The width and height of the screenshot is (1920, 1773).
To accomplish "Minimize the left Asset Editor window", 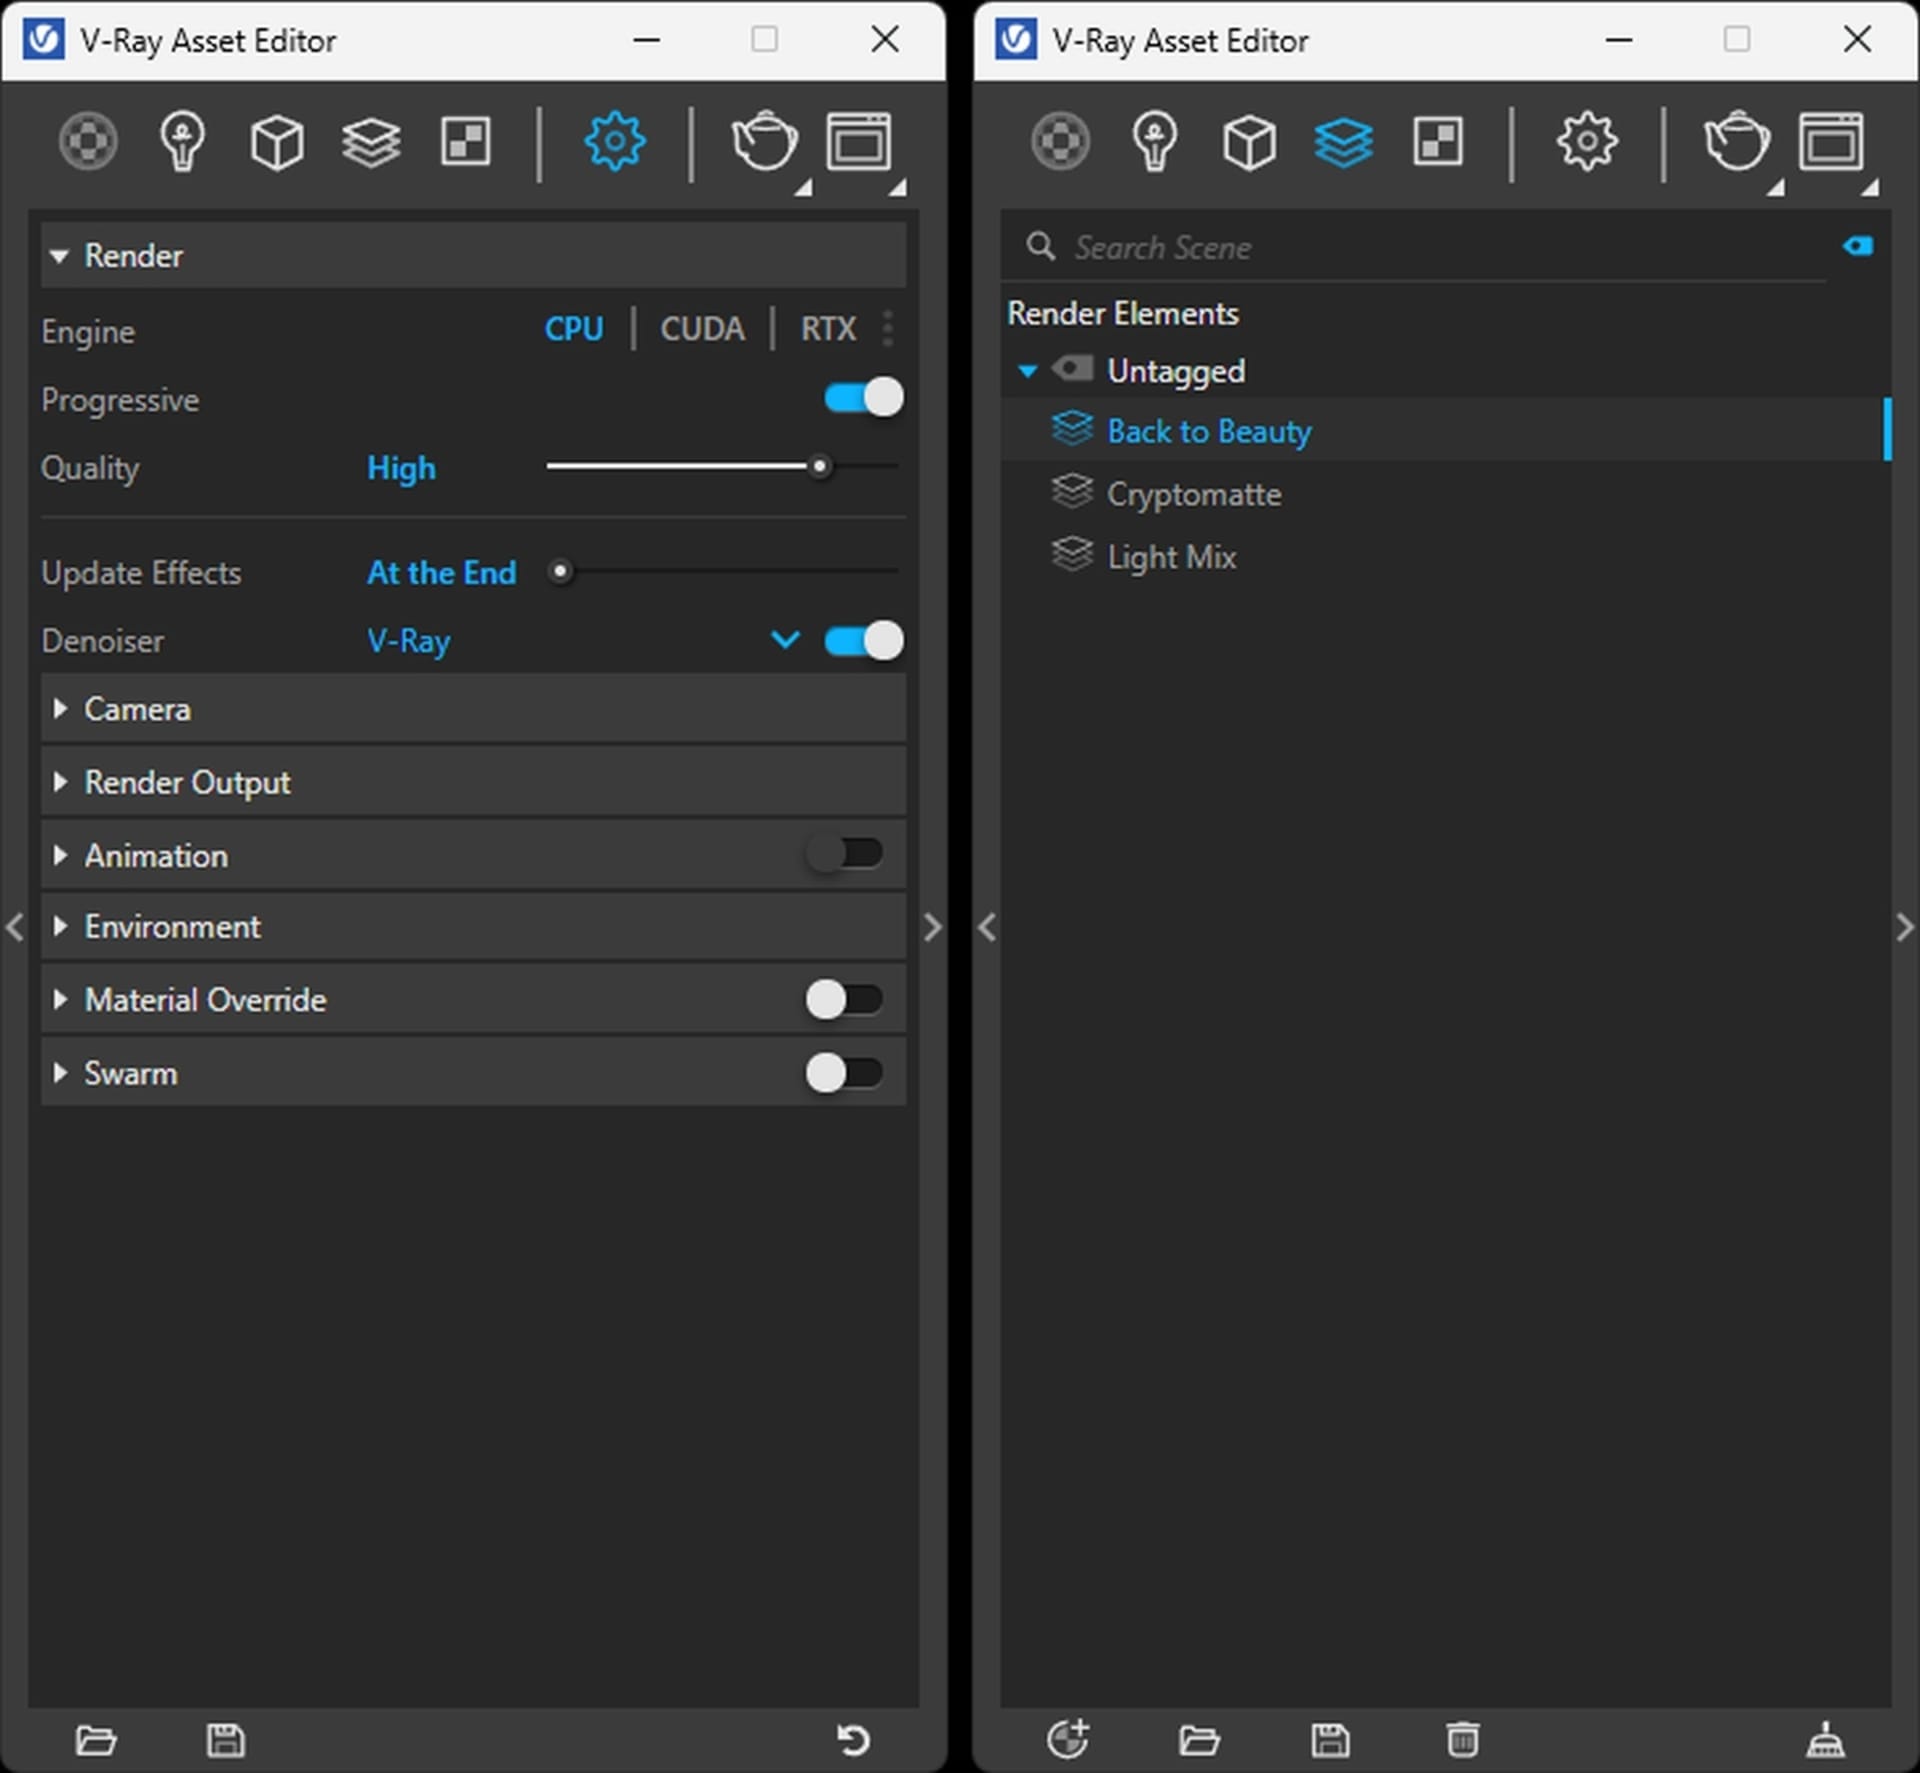I will (x=647, y=40).
